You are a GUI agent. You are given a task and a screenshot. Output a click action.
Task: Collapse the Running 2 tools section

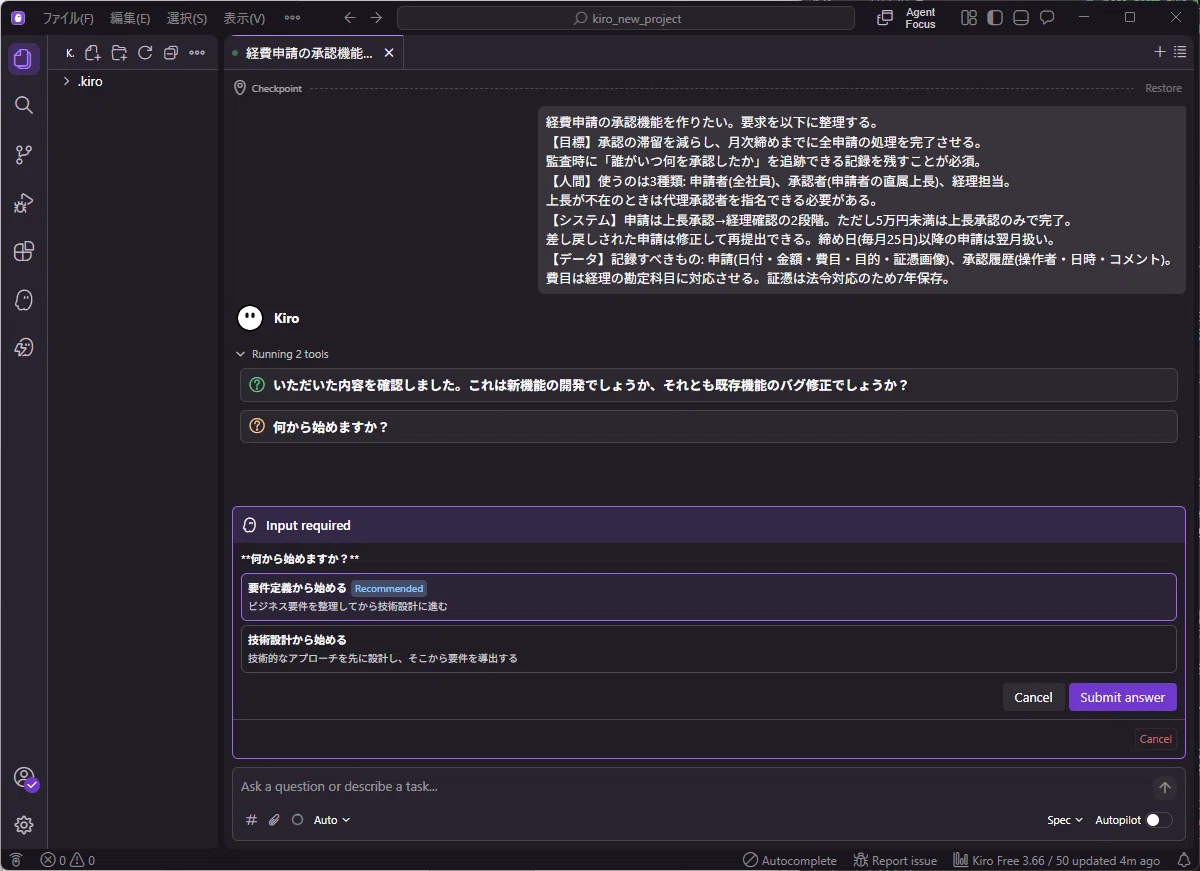pos(282,354)
